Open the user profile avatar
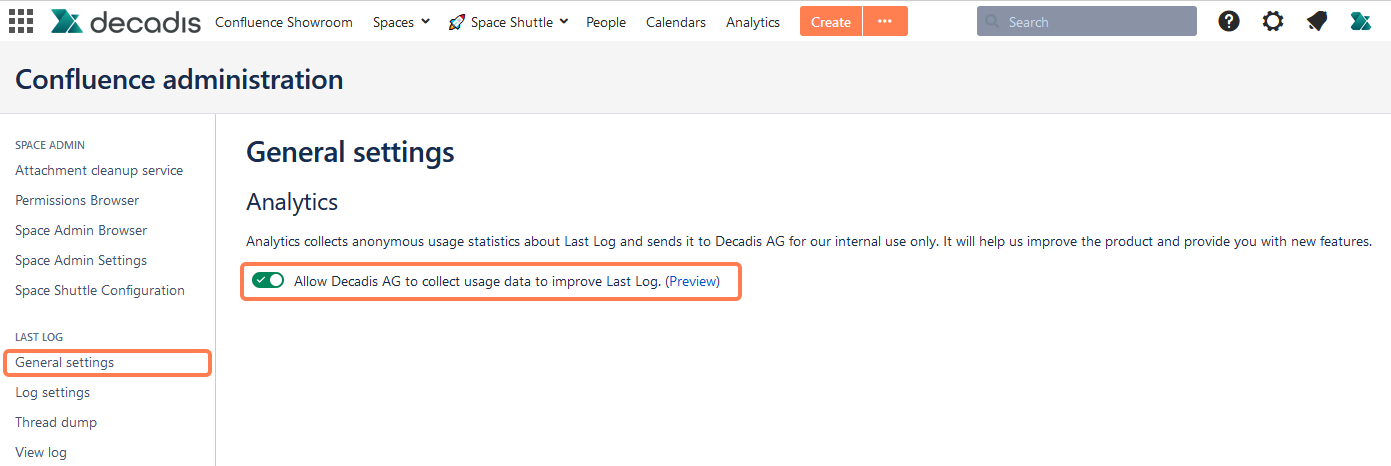Screen dimensions: 1391x466 tap(1360, 21)
